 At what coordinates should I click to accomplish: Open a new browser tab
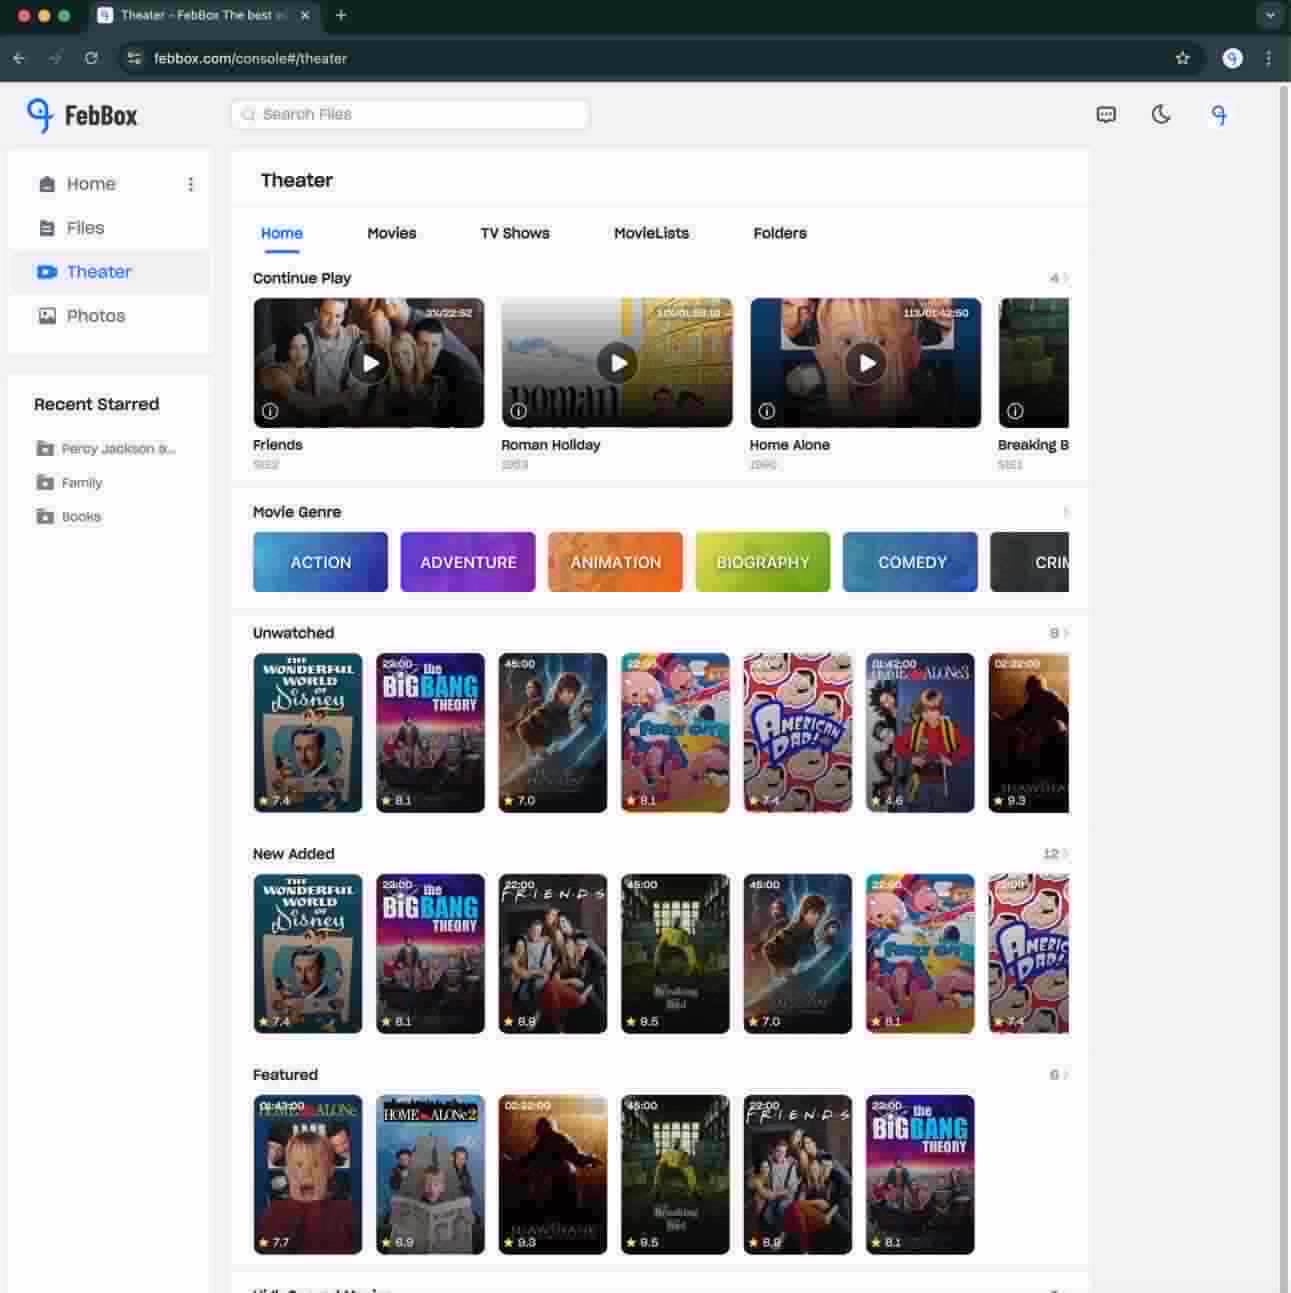pos(341,15)
